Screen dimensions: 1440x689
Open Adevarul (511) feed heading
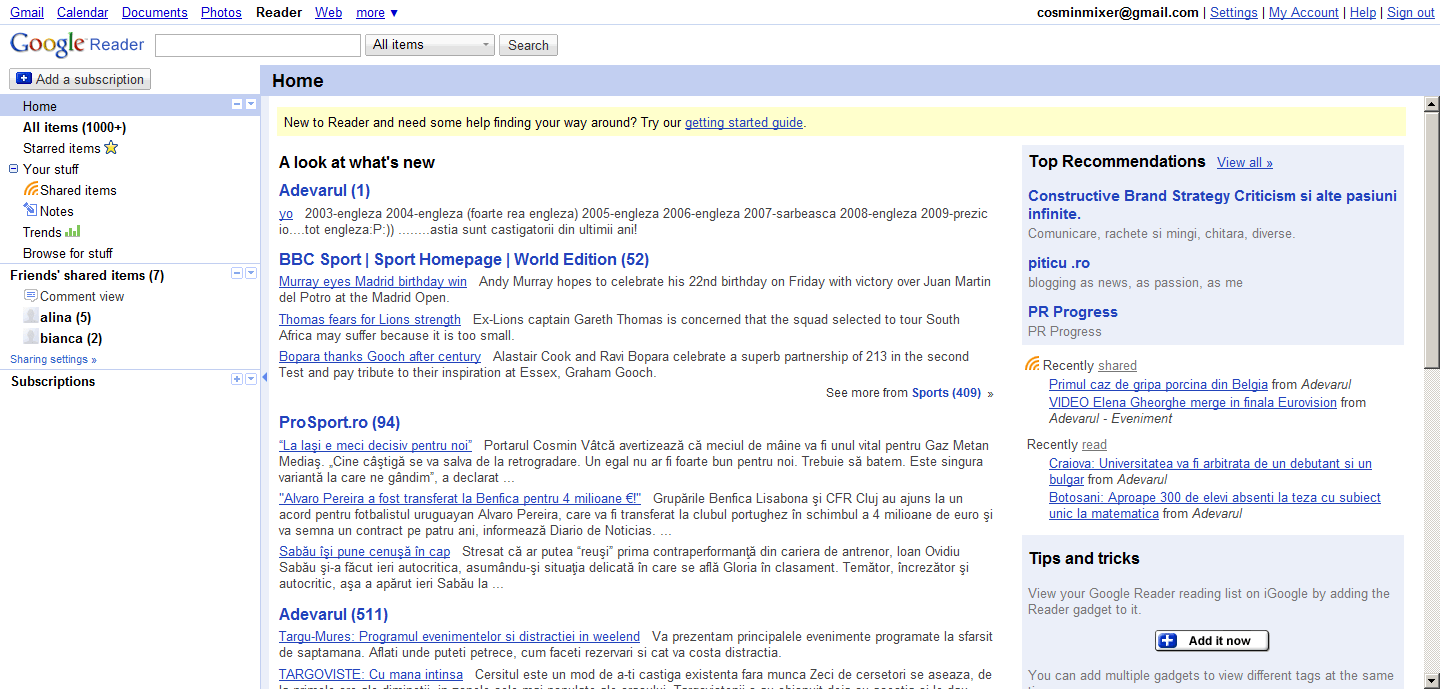pos(334,614)
